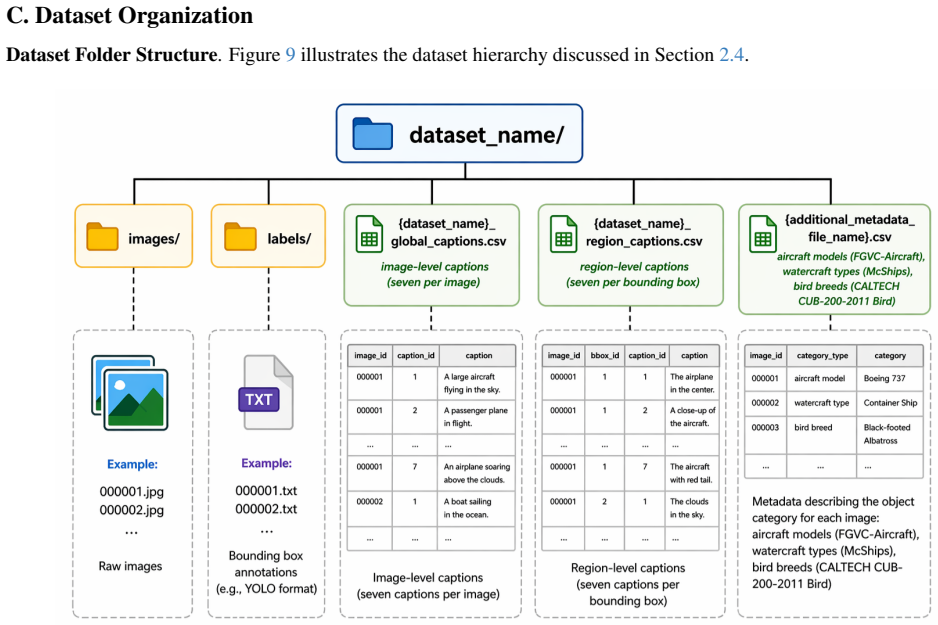Select the 'Container Ship' table cell
This screenshot has height=625, width=938.
pyautogui.click(x=890, y=403)
